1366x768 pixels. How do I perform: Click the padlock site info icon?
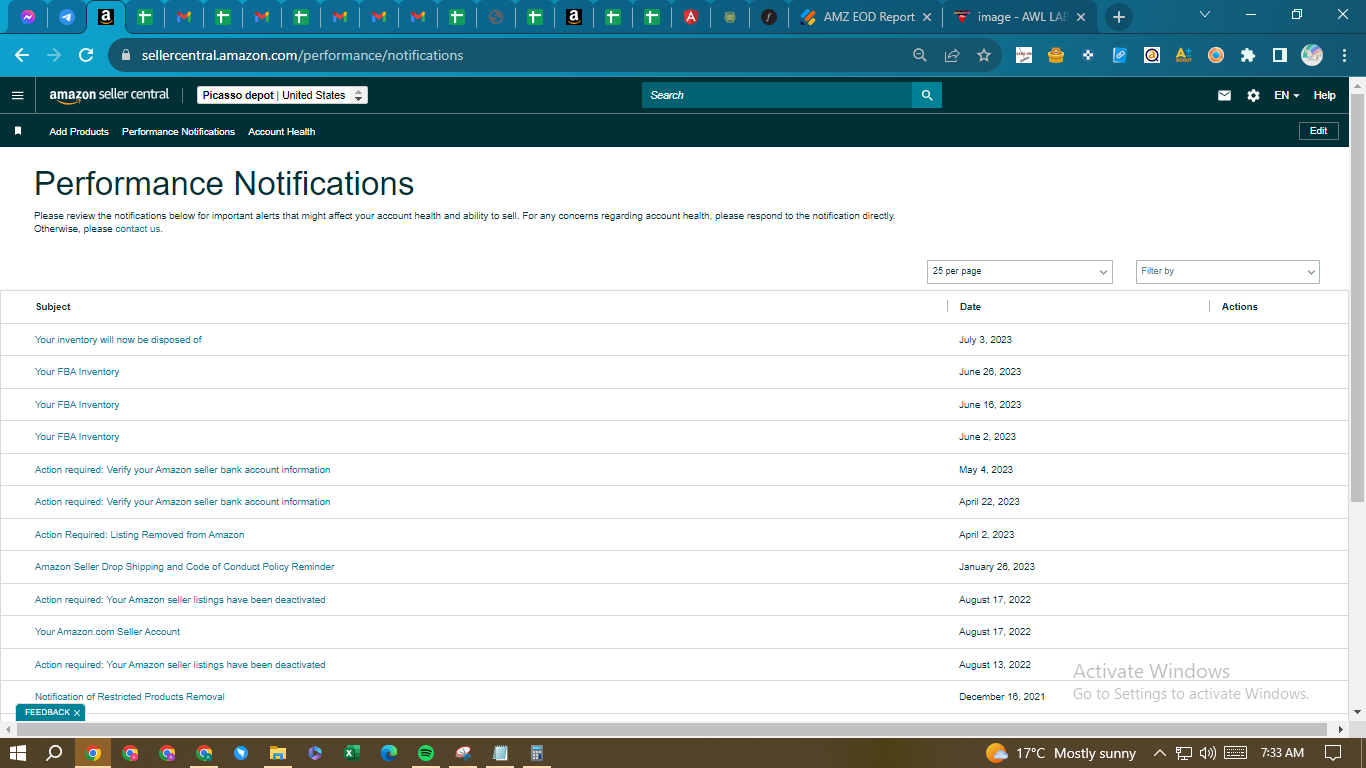pos(126,55)
